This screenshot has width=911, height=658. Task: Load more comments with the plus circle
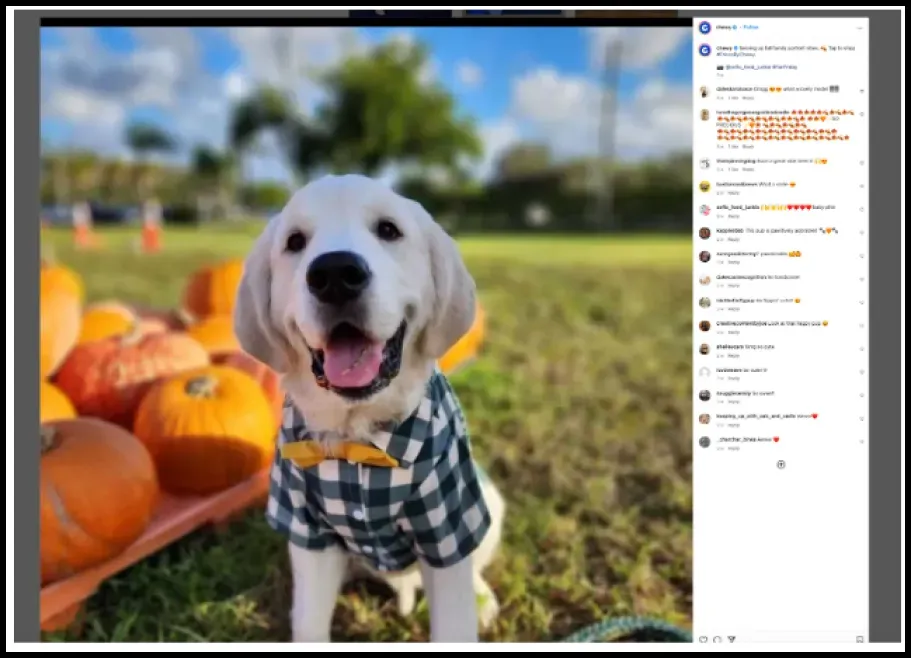[x=781, y=464]
